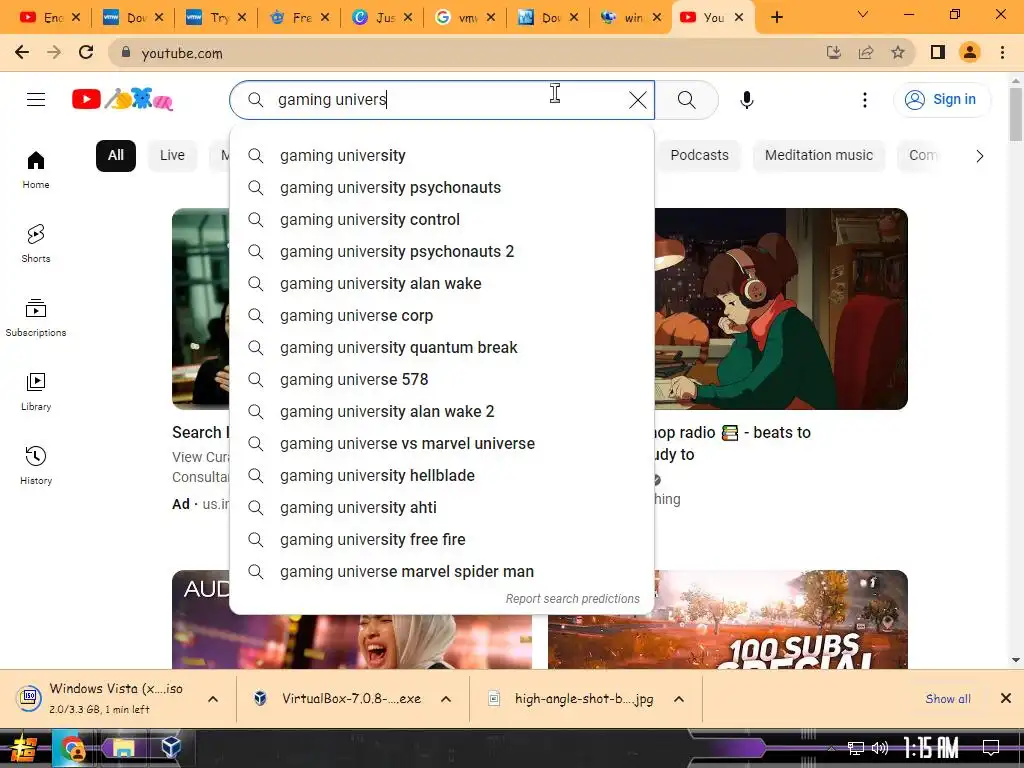Open Shorts in sidebar
This screenshot has height=768, width=1024.
click(x=36, y=244)
